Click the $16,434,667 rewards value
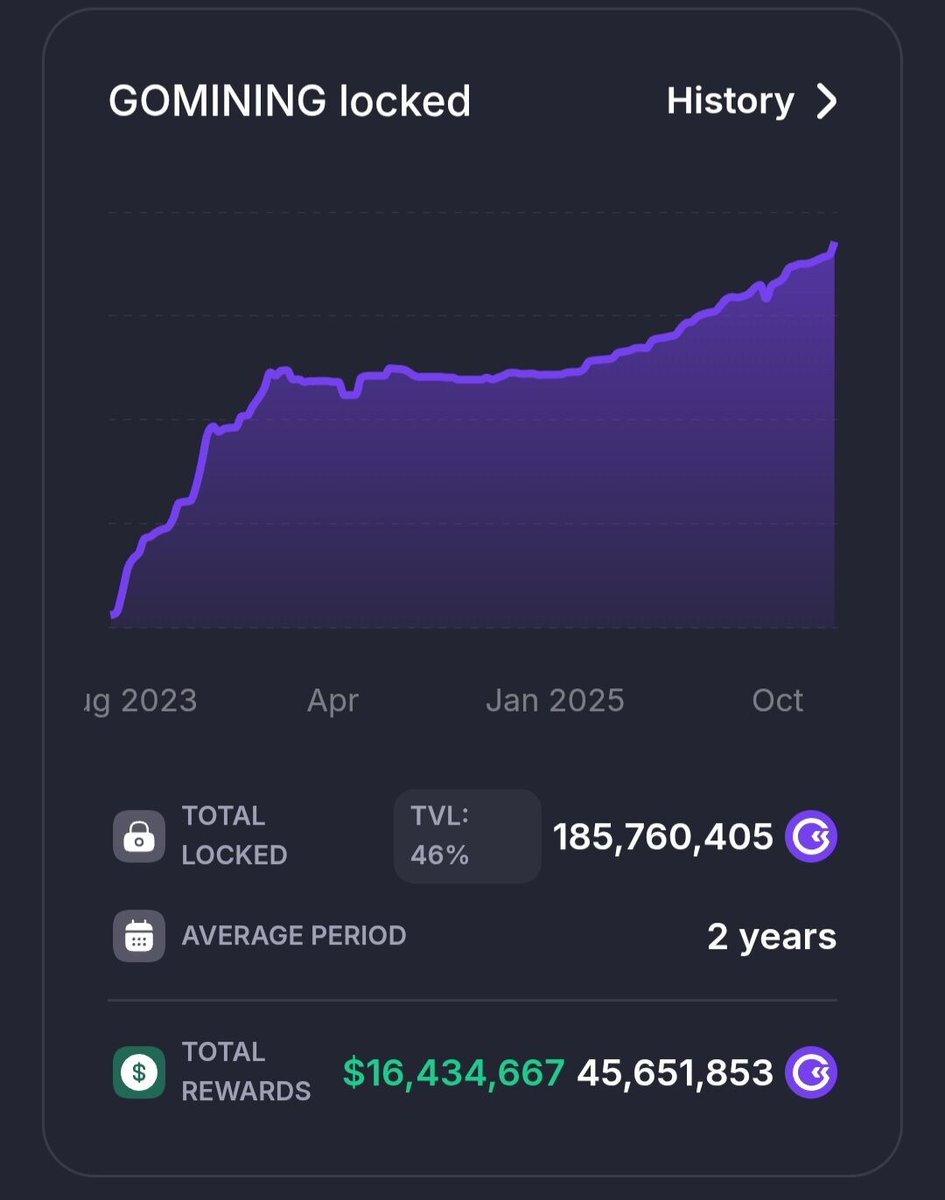 pyautogui.click(x=454, y=1073)
